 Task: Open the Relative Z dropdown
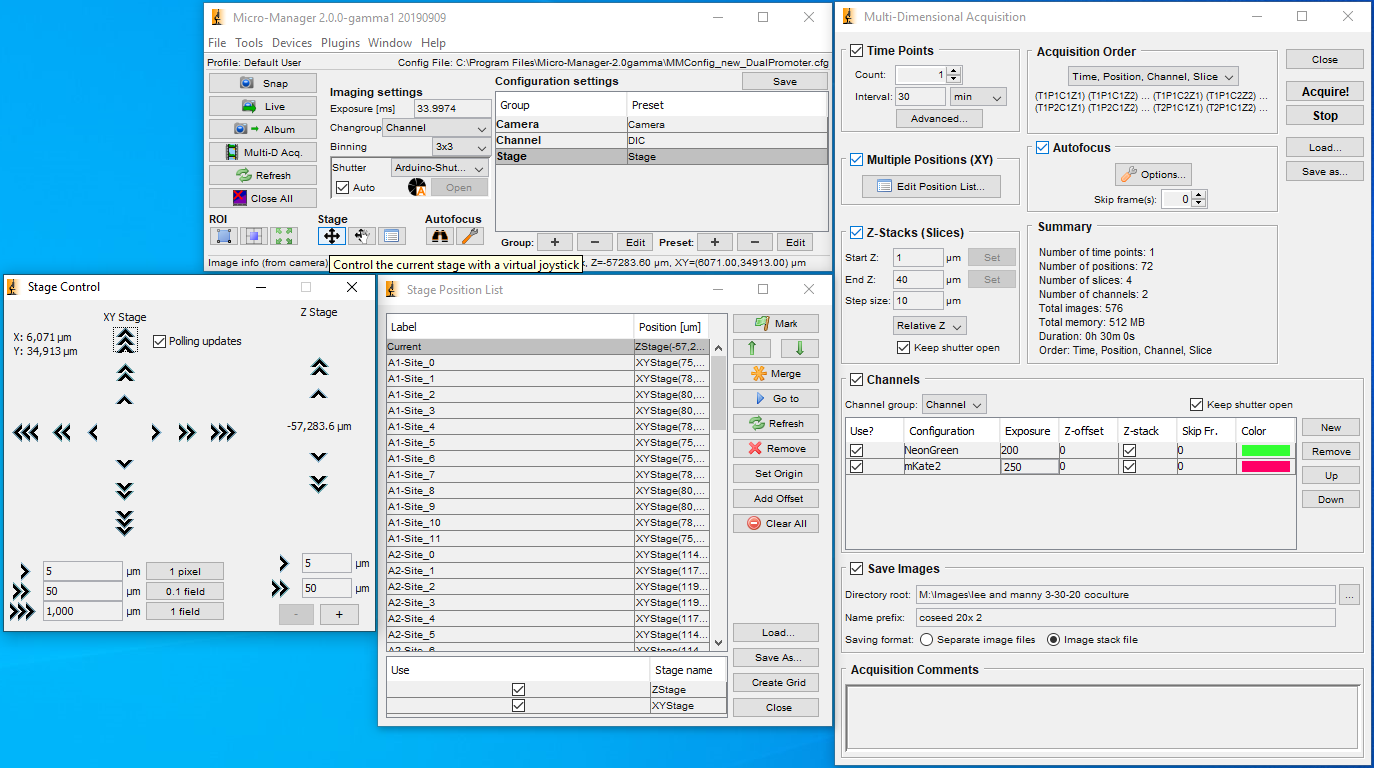click(930, 326)
